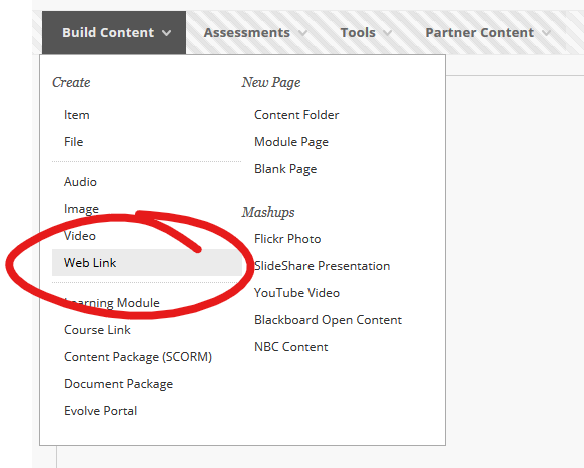Select the NBC Content mashup

tap(291, 347)
